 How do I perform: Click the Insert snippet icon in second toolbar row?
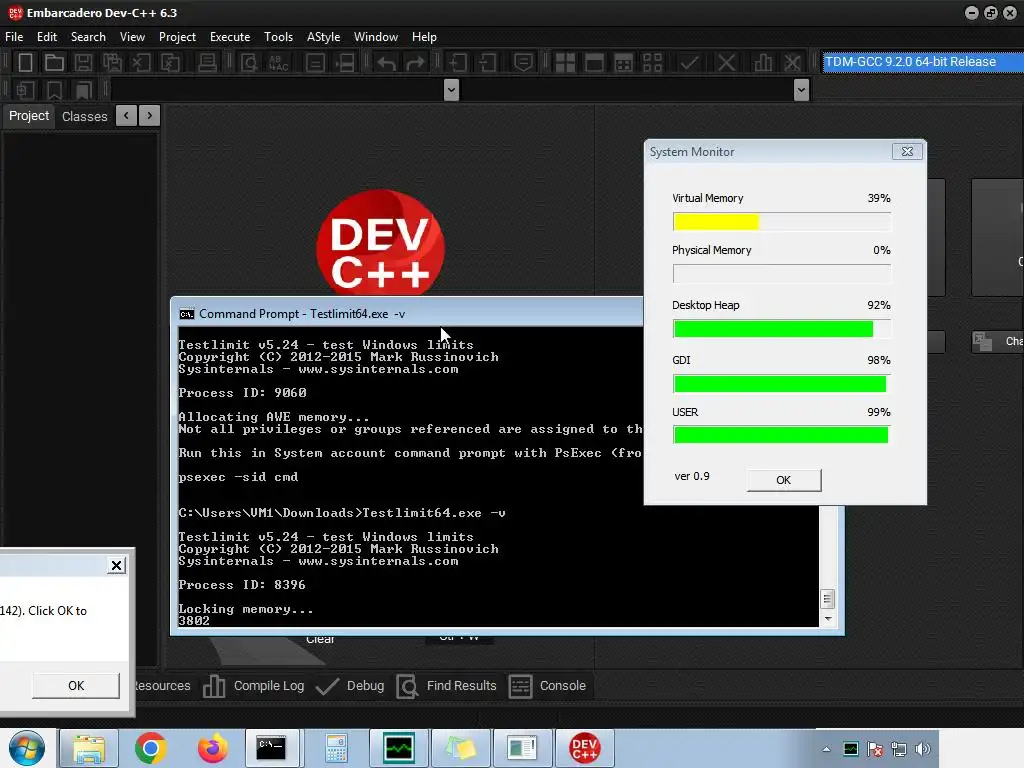pos(25,89)
